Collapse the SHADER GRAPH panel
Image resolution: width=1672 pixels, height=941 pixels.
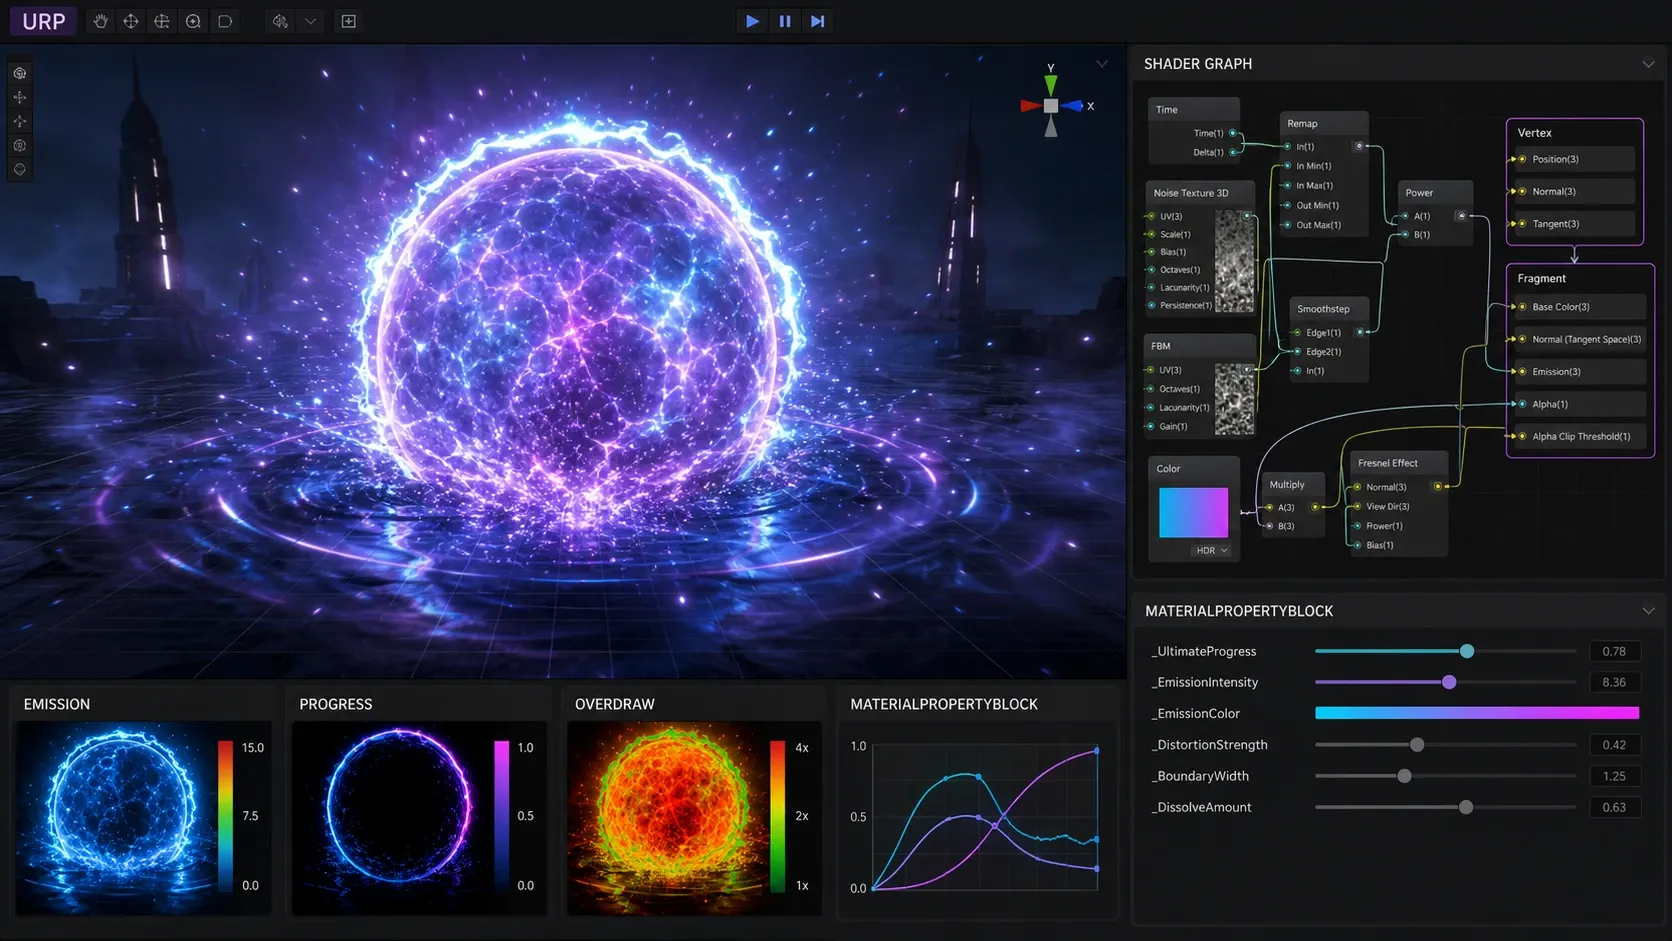pos(1648,64)
